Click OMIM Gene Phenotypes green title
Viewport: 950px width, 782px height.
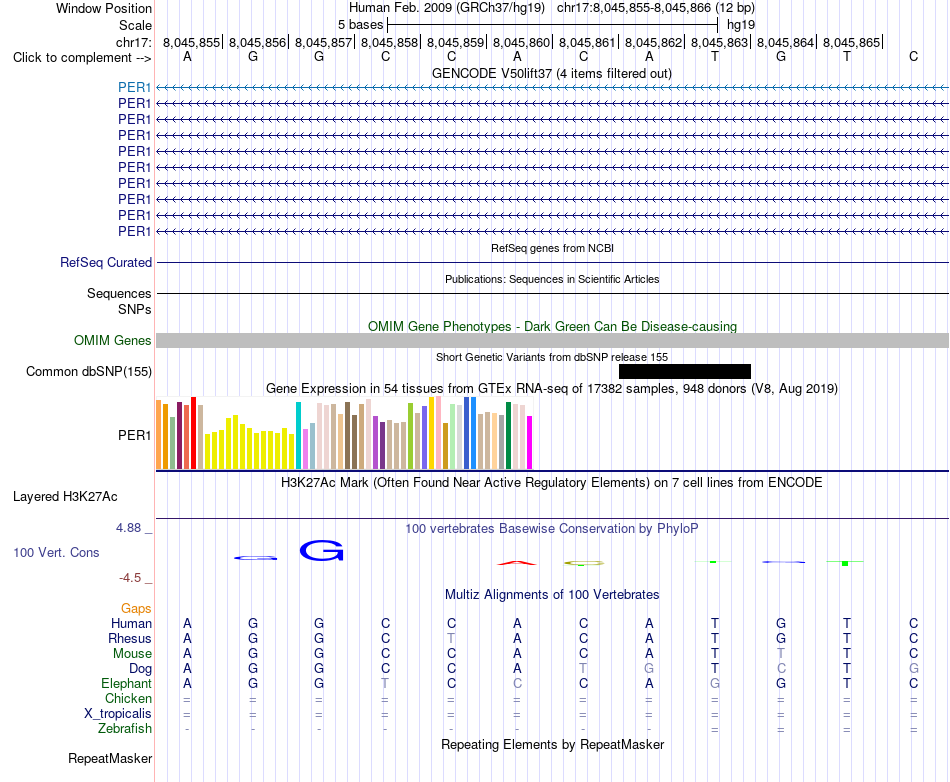[x=552, y=326]
